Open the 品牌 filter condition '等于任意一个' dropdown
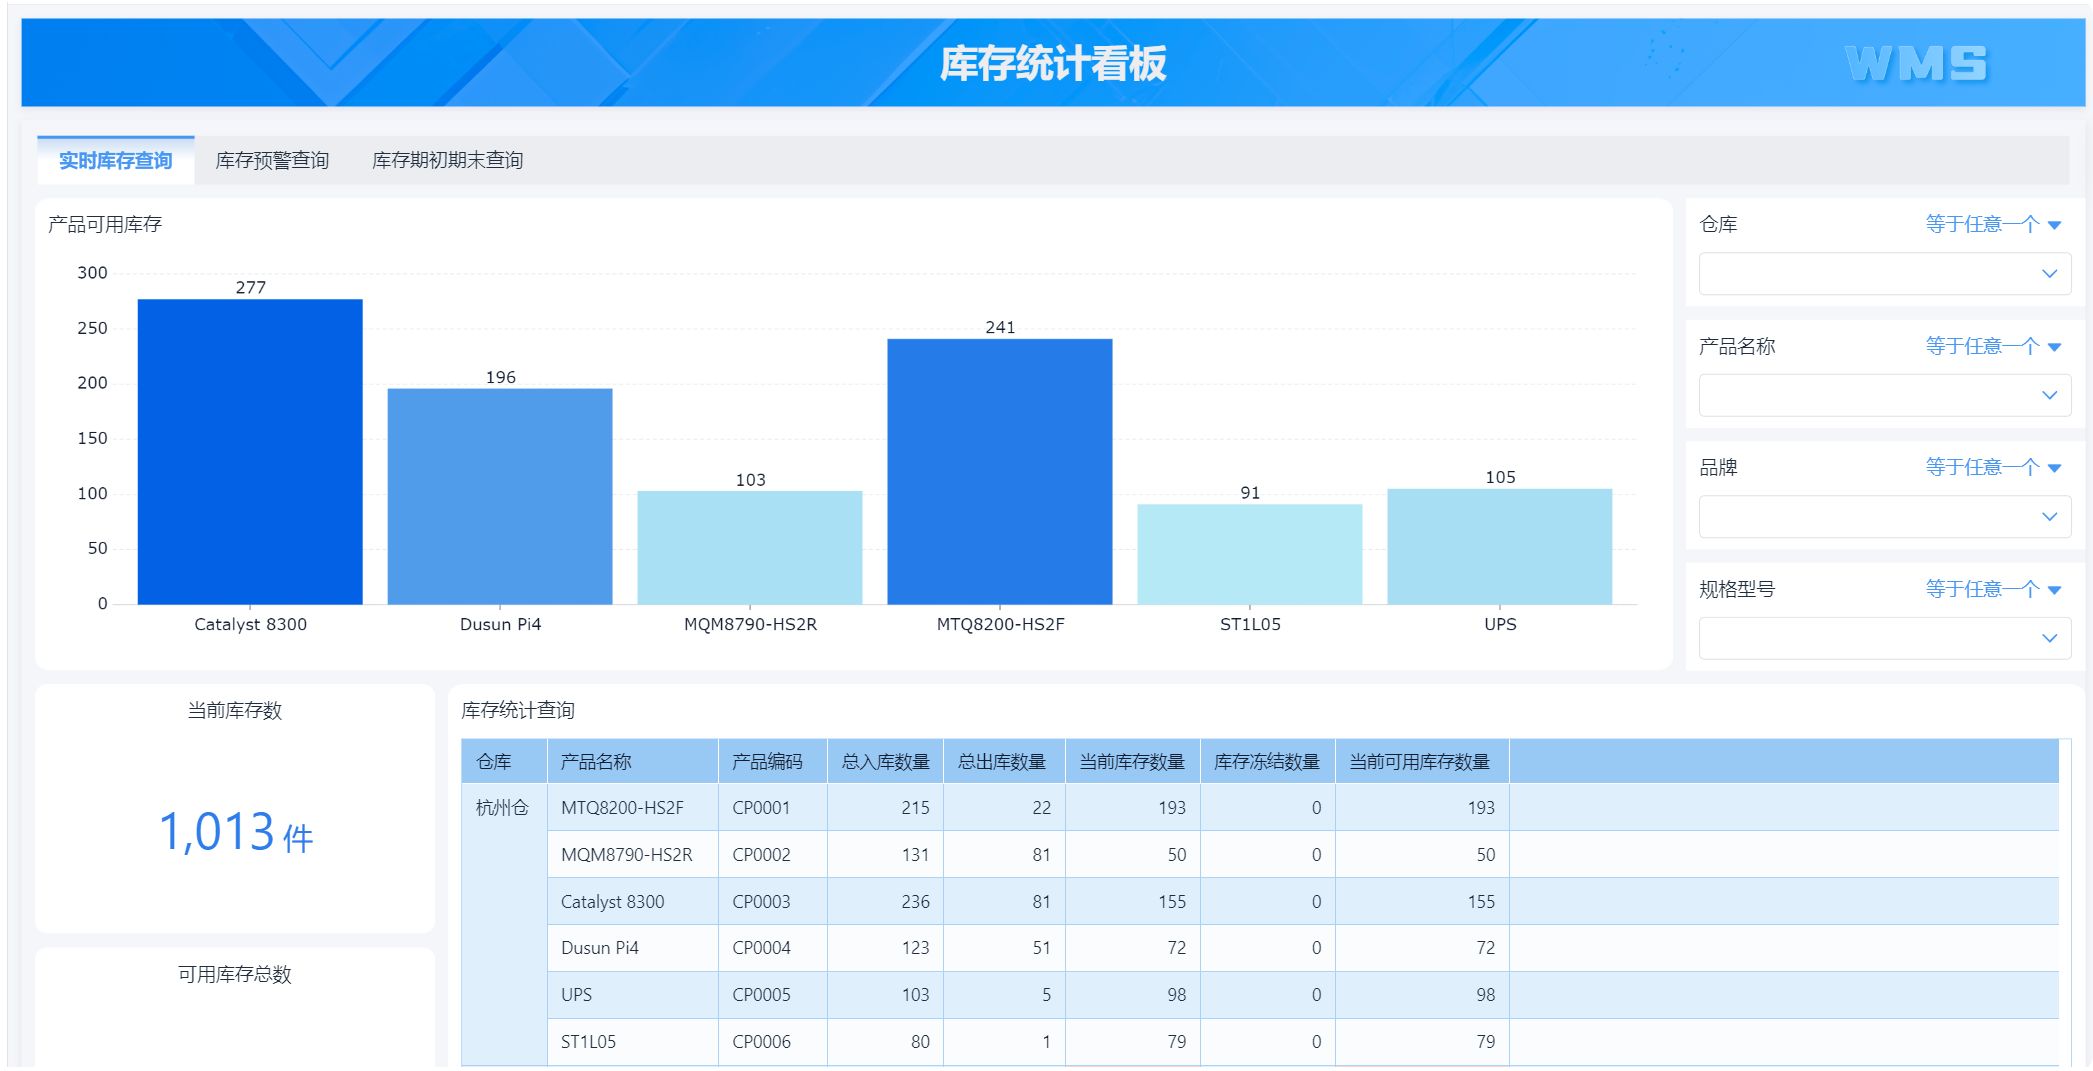This screenshot has height=1071, width=2093. click(x=1993, y=467)
